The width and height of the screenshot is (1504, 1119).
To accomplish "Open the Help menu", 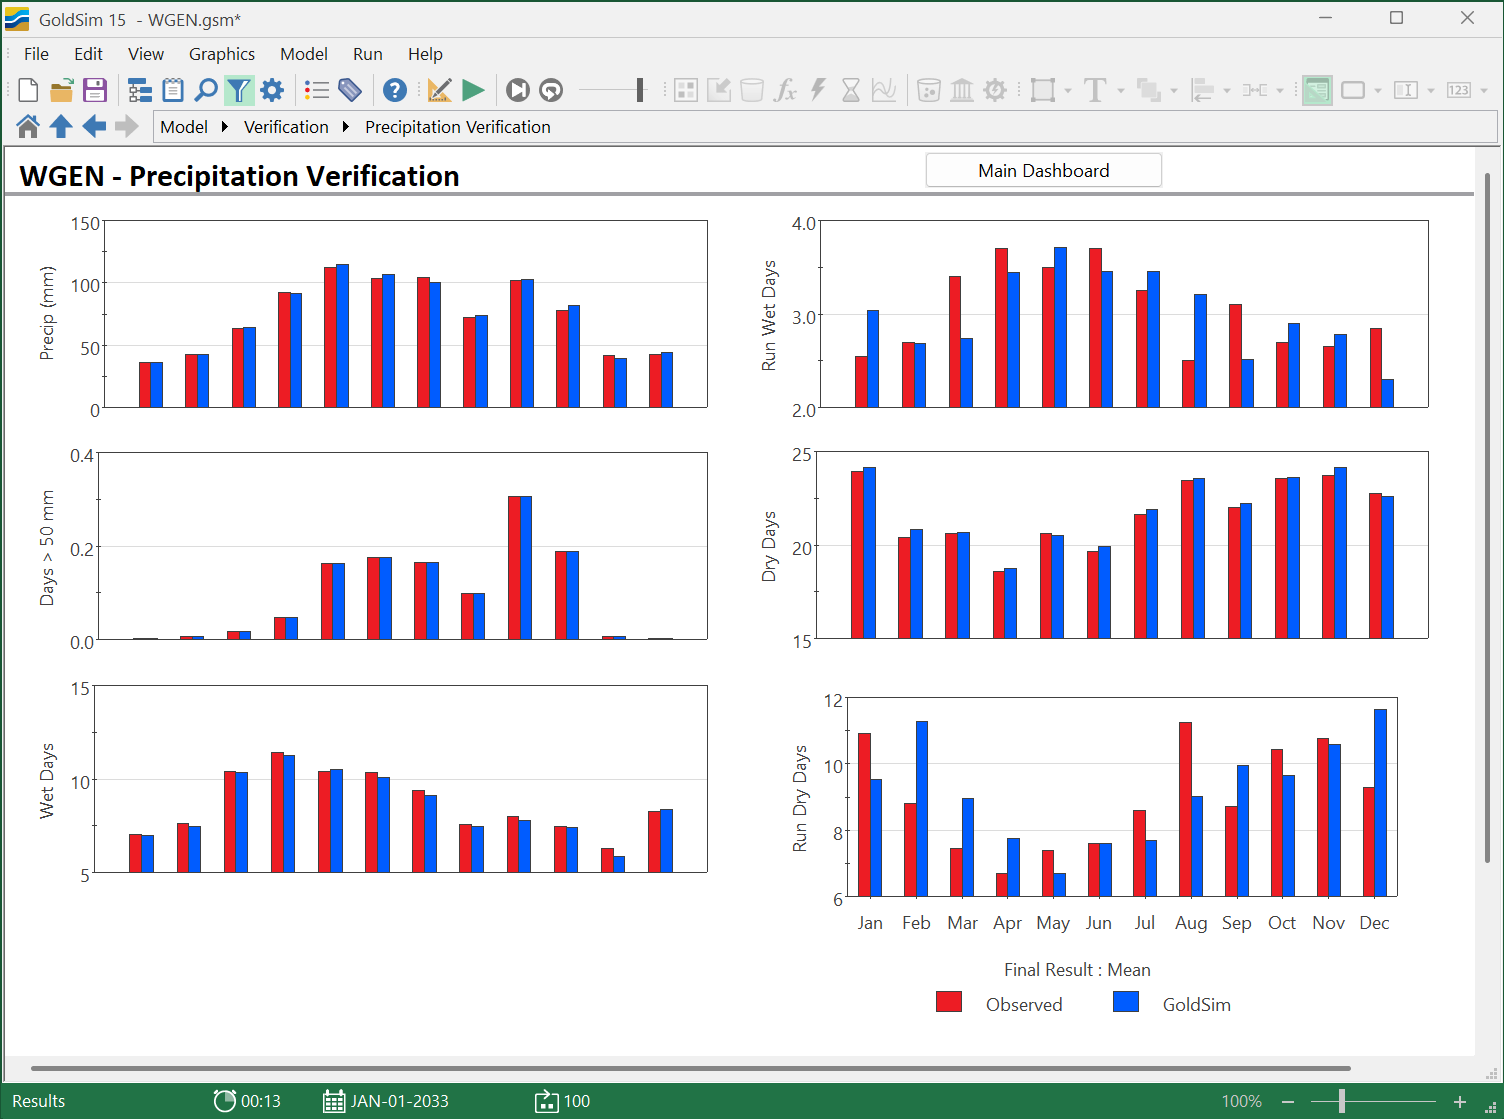I will click(x=425, y=54).
